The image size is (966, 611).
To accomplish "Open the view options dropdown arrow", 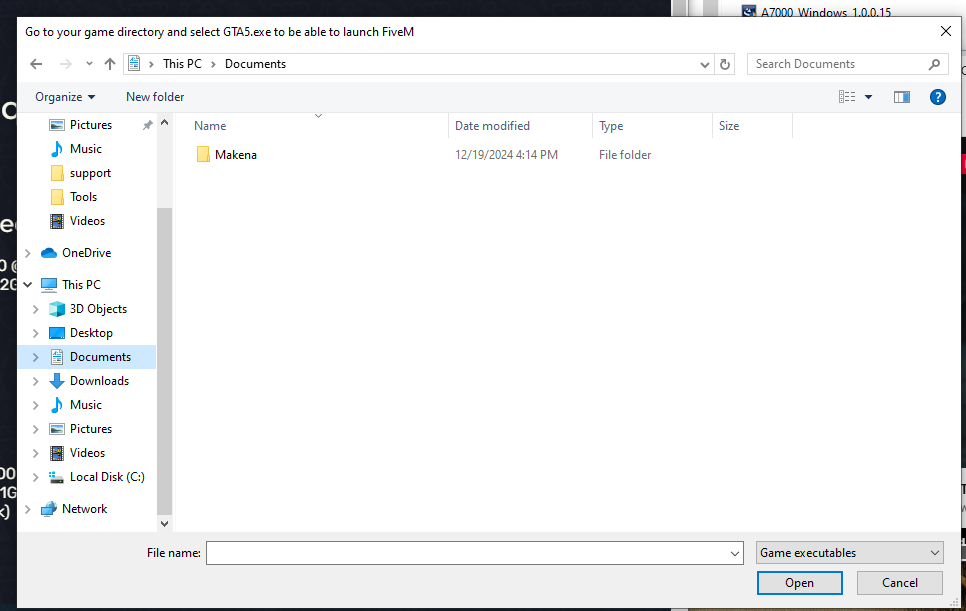I will (869, 97).
